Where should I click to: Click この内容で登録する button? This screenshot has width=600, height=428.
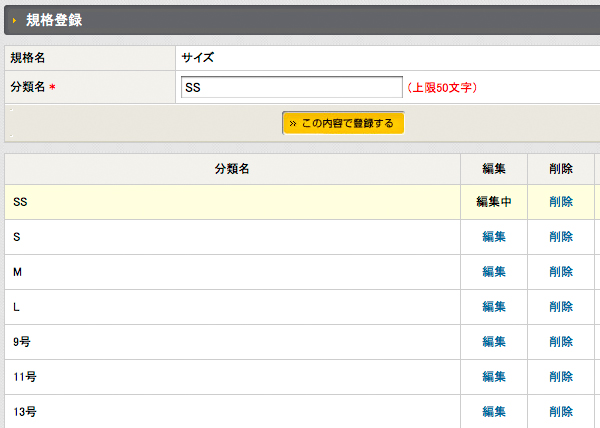pyautogui.click(x=343, y=123)
